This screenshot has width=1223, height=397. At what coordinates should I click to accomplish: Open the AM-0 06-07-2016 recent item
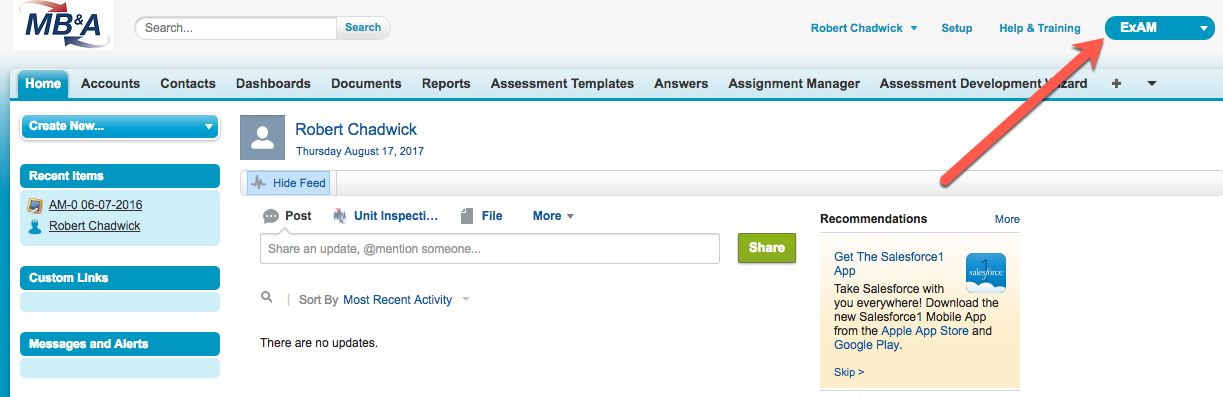[95, 205]
